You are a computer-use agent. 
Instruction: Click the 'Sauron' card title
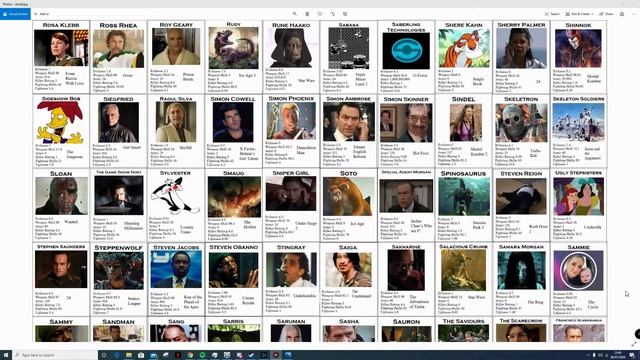click(x=406, y=322)
